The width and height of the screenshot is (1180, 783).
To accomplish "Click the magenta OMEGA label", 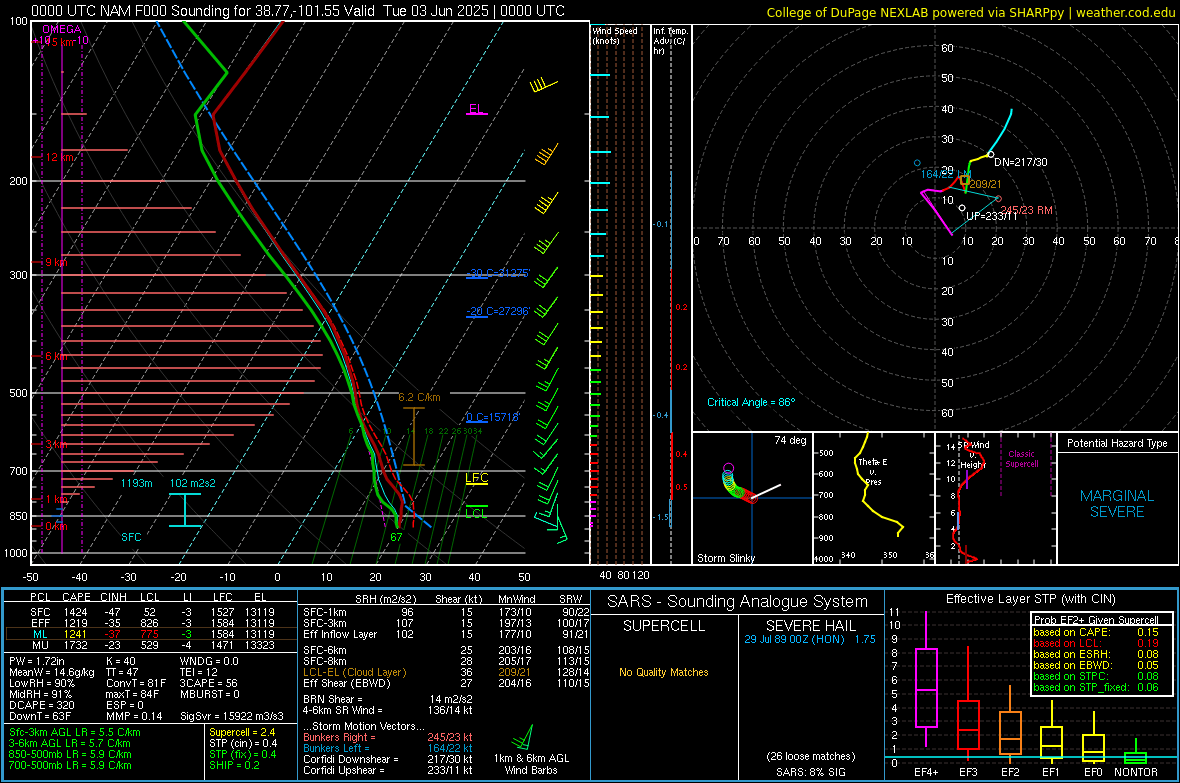I will 62,29.
